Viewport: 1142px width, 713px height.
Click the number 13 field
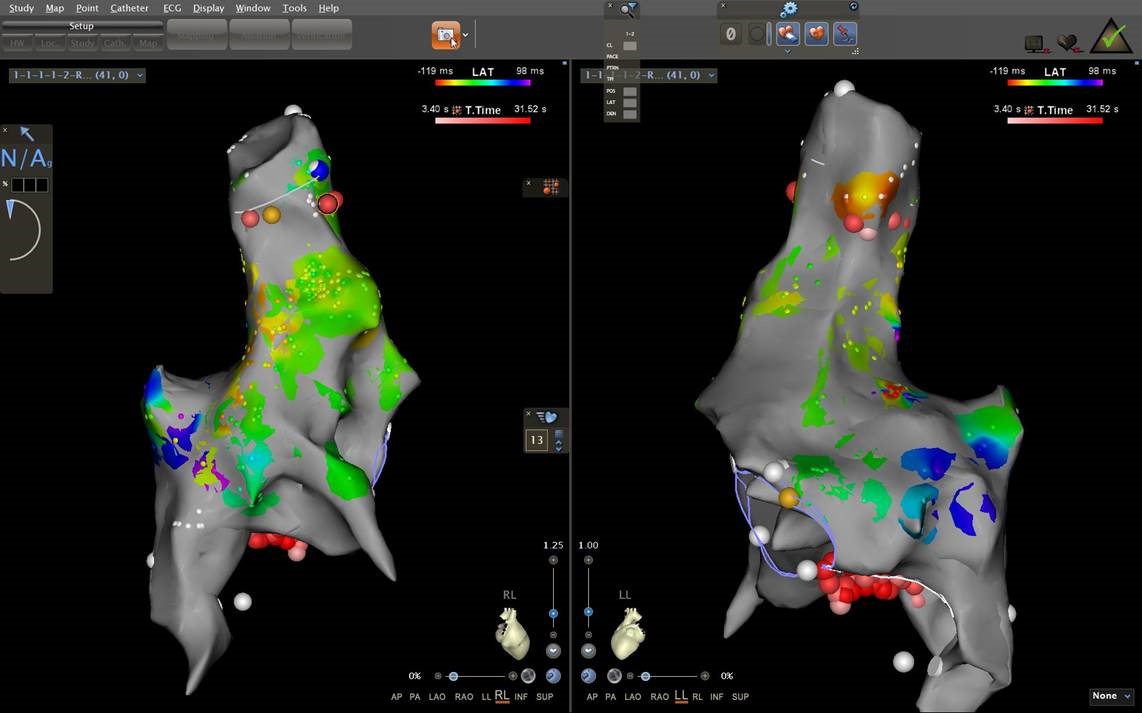[537, 440]
